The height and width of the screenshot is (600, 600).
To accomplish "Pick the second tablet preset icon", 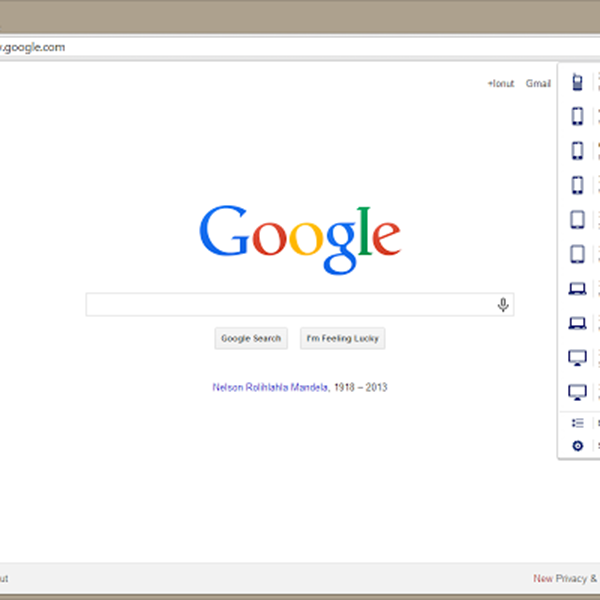I will coord(577,254).
